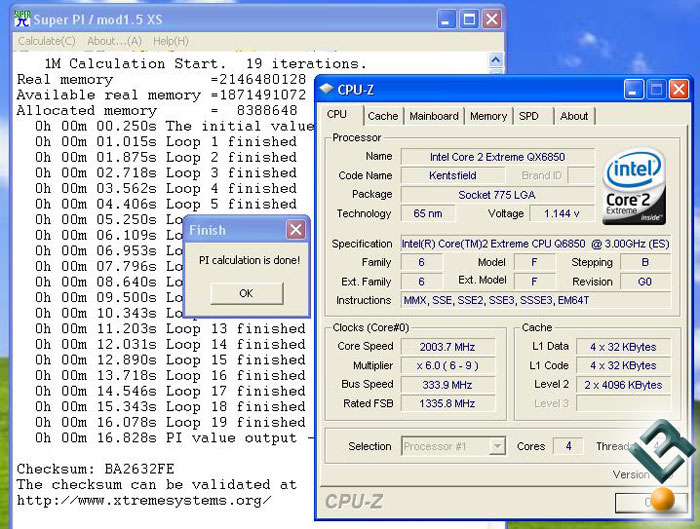Click the Revision value G0
Screen dimensions: 700x529
pyautogui.click(x=645, y=282)
